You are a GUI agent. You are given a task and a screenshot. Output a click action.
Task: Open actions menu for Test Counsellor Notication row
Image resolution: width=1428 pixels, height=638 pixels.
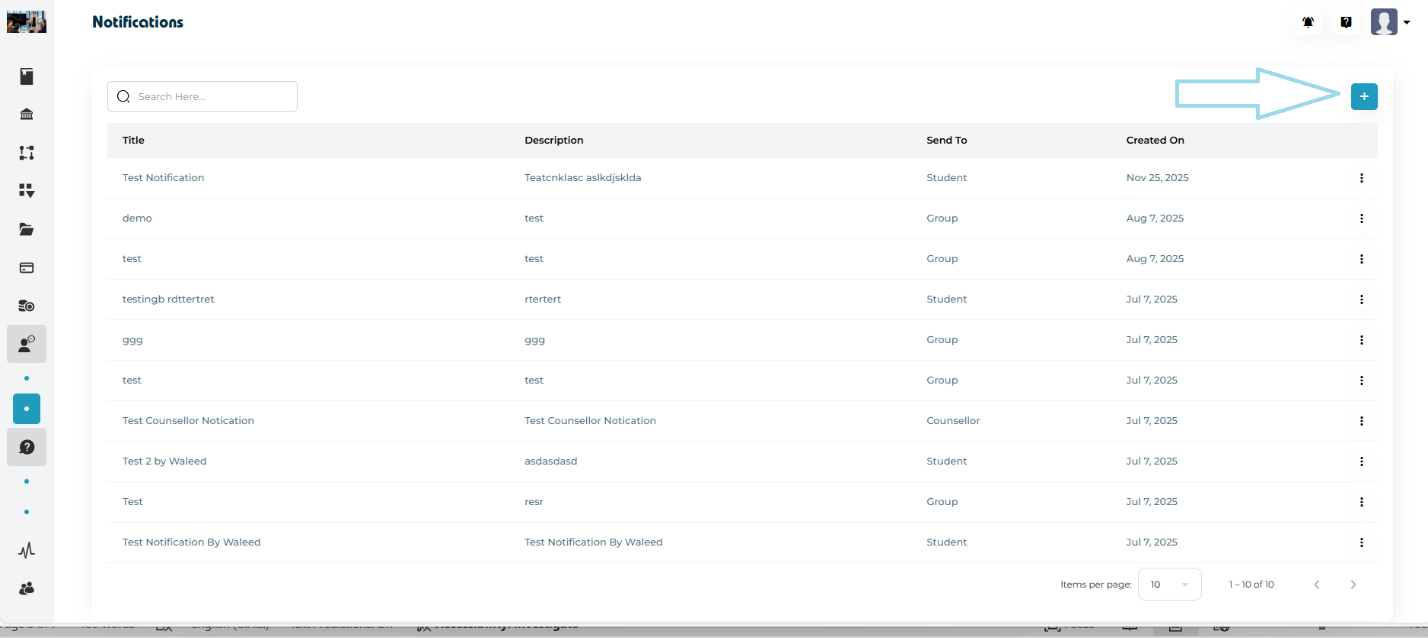coord(1361,421)
